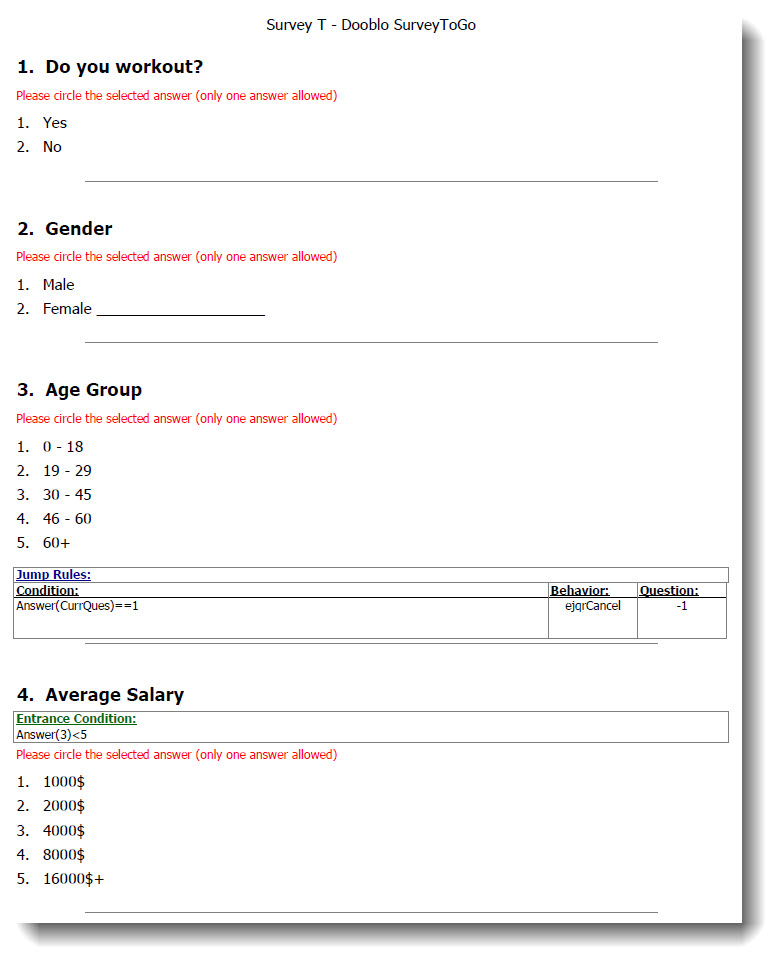This screenshot has height=963, width=782.
Task: Select the 30 - 45 age group
Action: click(x=67, y=495)
